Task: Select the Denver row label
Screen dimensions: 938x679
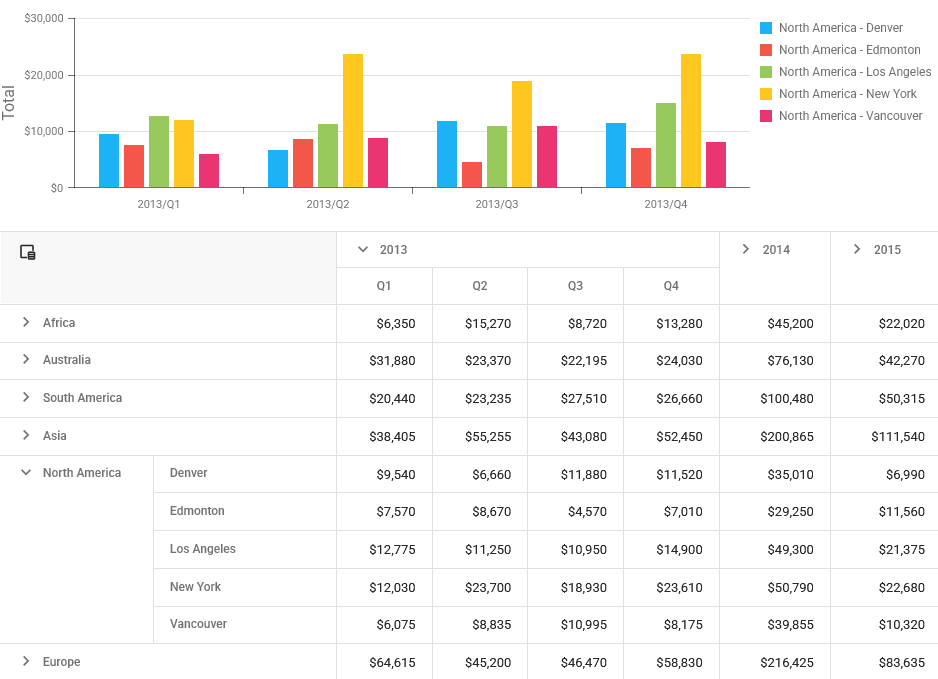Action: [x=188, y=473]
